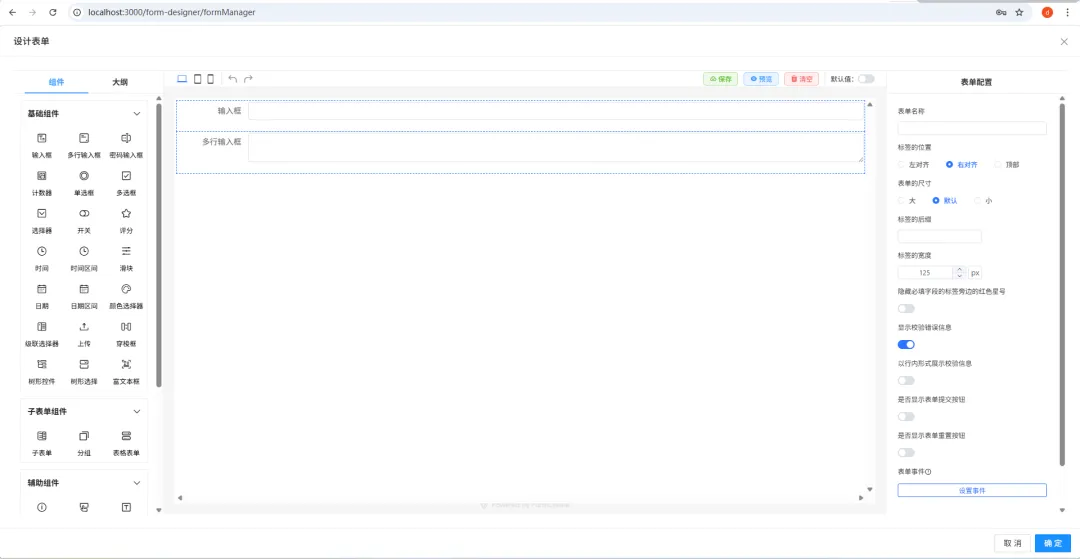
Task: Choose 左对齐 label position radio
Action: (902, 165)
